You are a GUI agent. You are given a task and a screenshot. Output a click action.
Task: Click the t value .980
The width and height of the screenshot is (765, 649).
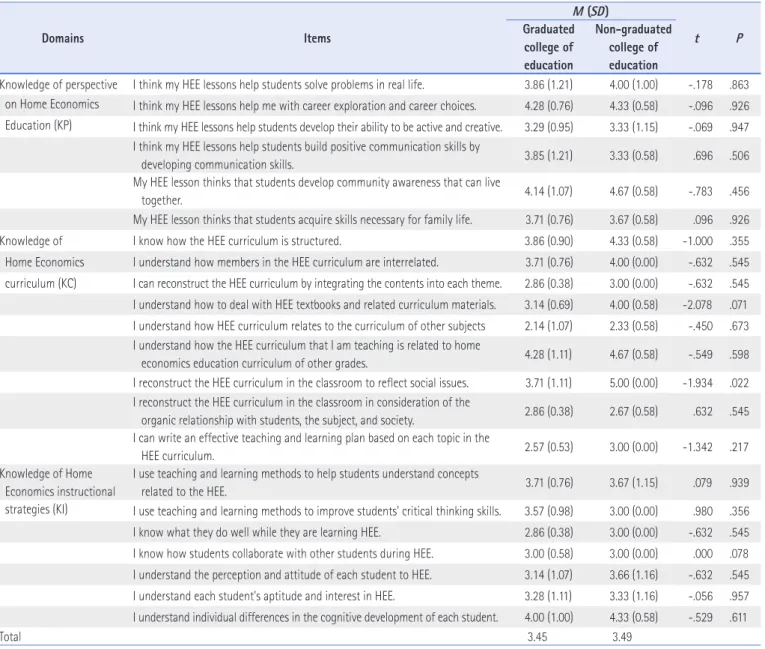click(x=703, y=511)
